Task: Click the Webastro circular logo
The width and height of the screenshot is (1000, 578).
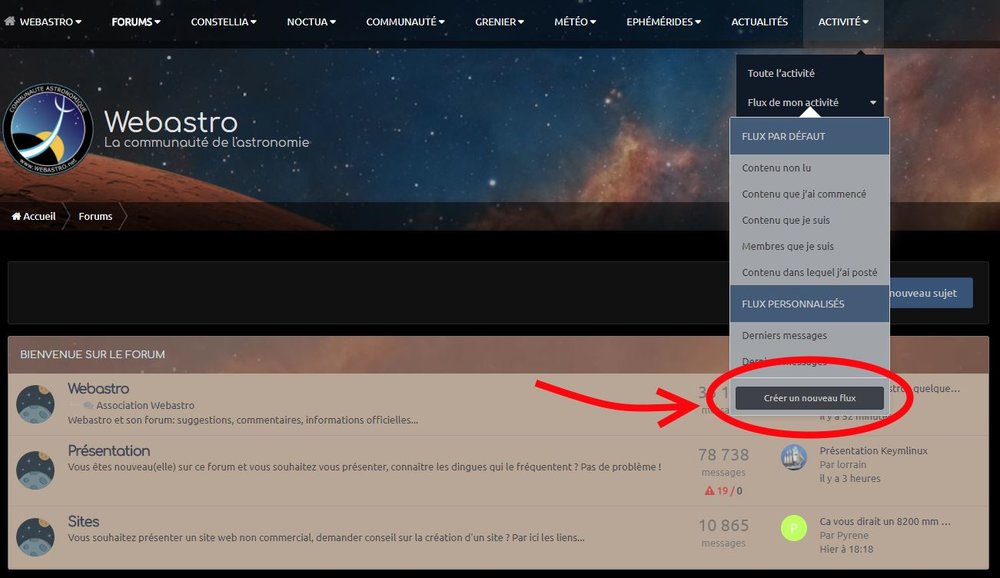Action: pos(48,129)
